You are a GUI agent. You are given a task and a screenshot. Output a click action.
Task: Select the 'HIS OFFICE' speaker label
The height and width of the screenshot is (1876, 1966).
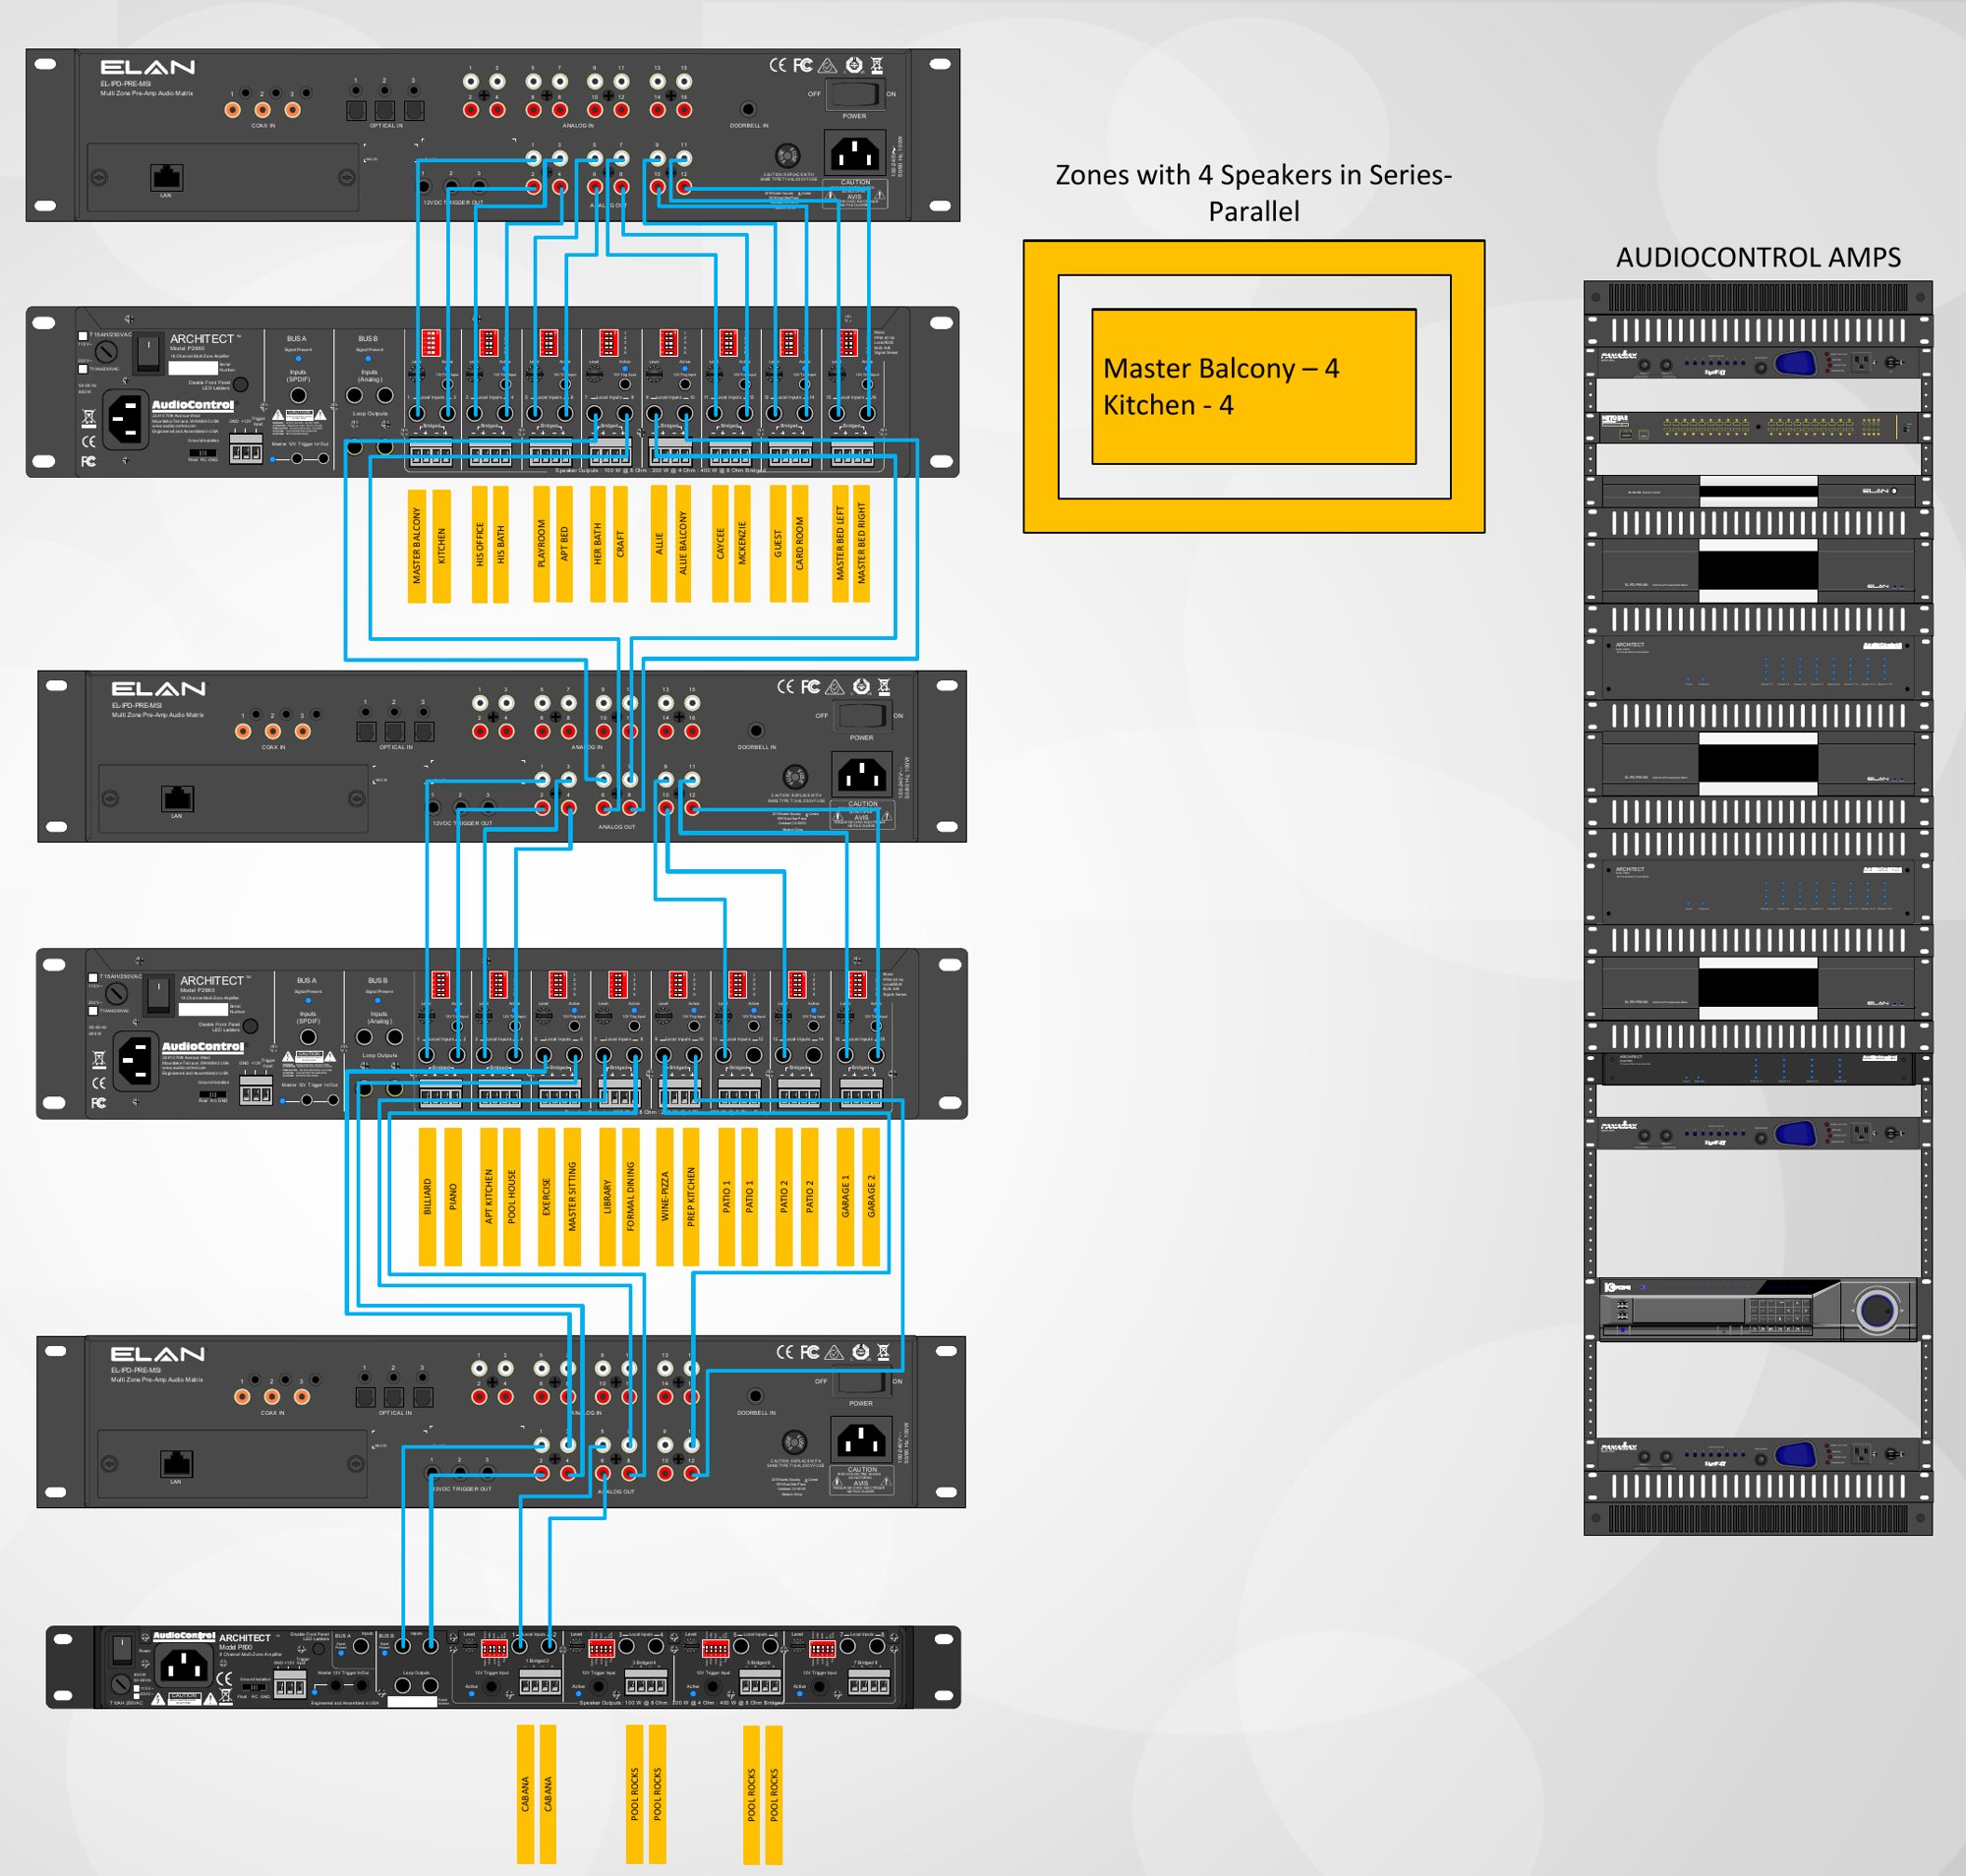point(480,544)
